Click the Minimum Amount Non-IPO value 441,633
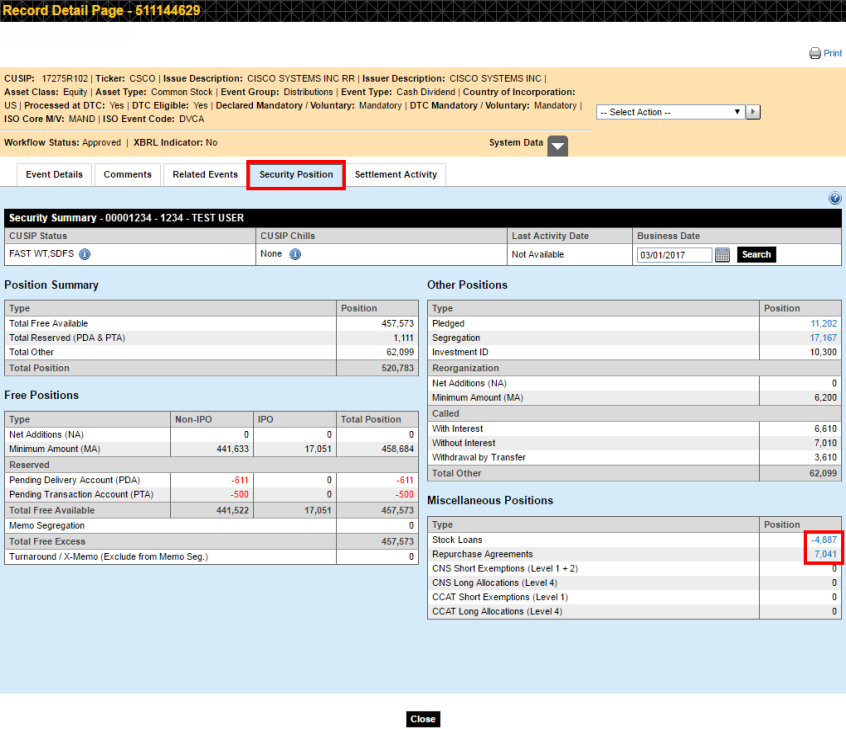Screen dimensions: 846x729 click(233, 449)
